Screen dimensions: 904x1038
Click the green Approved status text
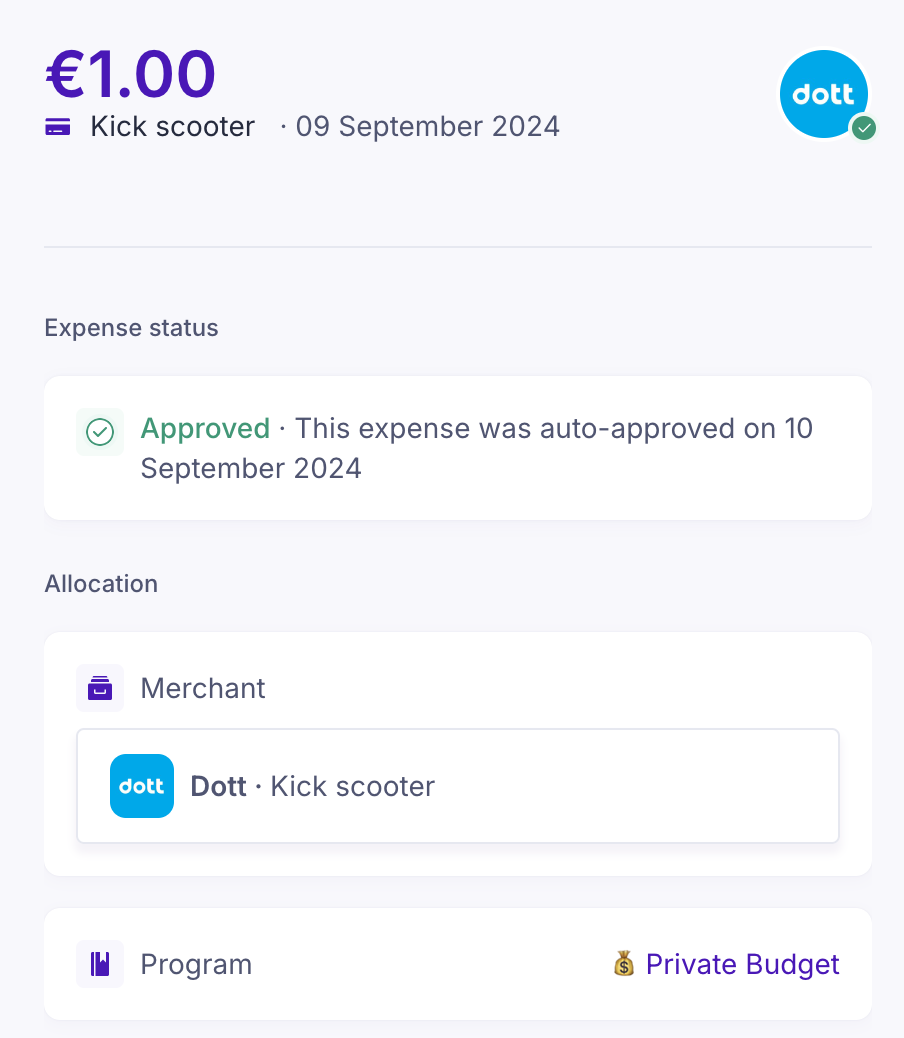205,429
